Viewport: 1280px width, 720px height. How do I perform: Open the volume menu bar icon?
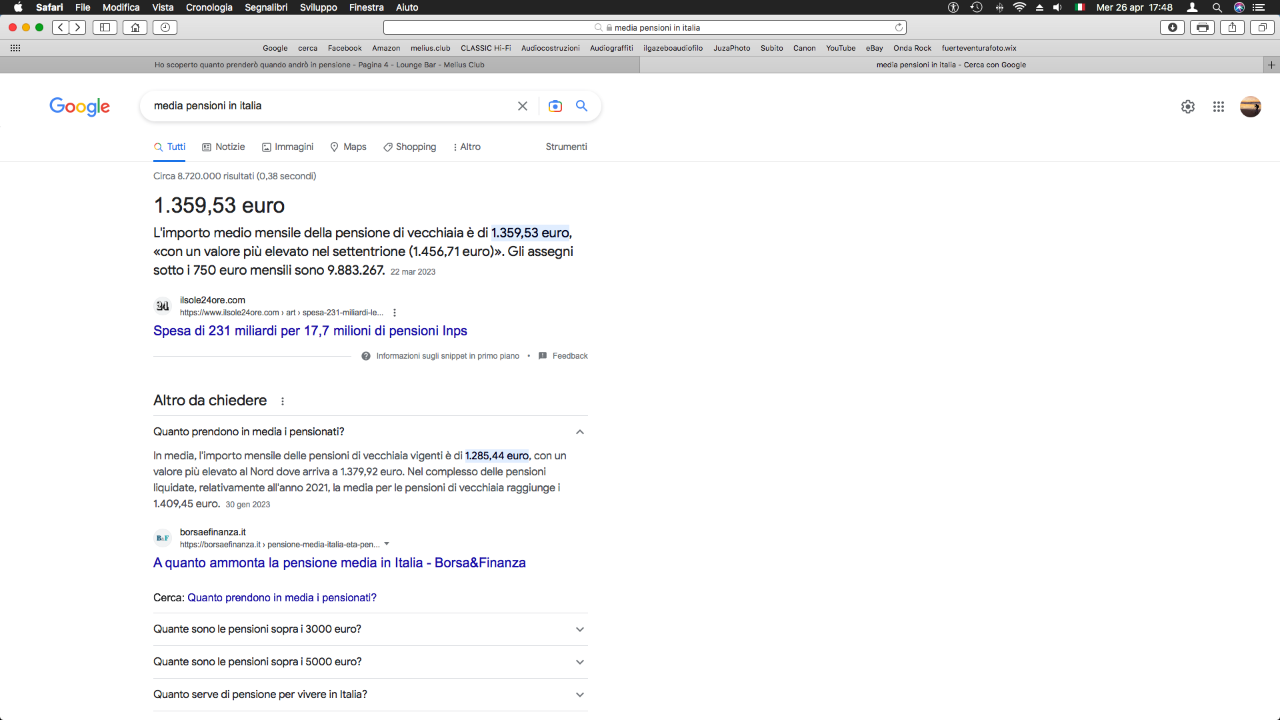click(x=1058, y=7)
